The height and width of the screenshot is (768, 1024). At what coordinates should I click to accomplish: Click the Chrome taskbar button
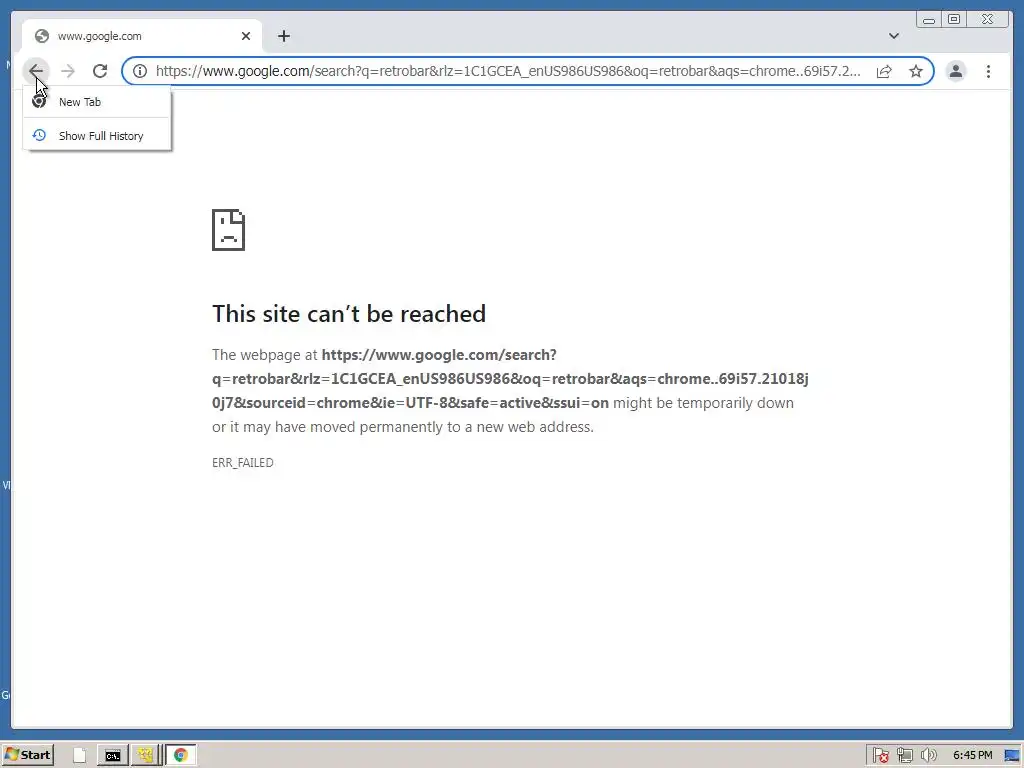coord(181,755)
